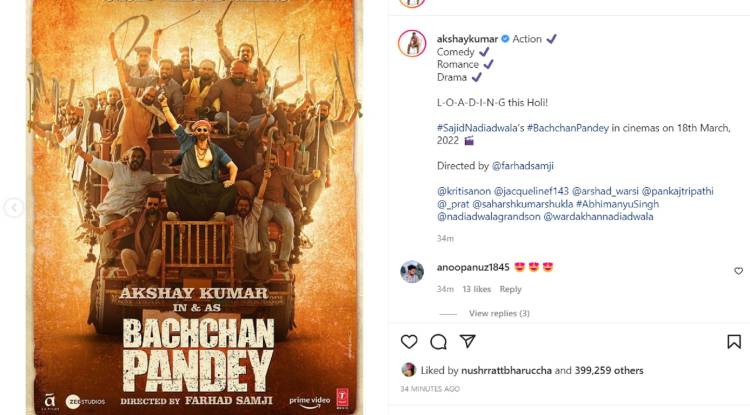Screen dimensions: 750x415
Task: View the 399,259 others who liked
Action: click(609, 370)
